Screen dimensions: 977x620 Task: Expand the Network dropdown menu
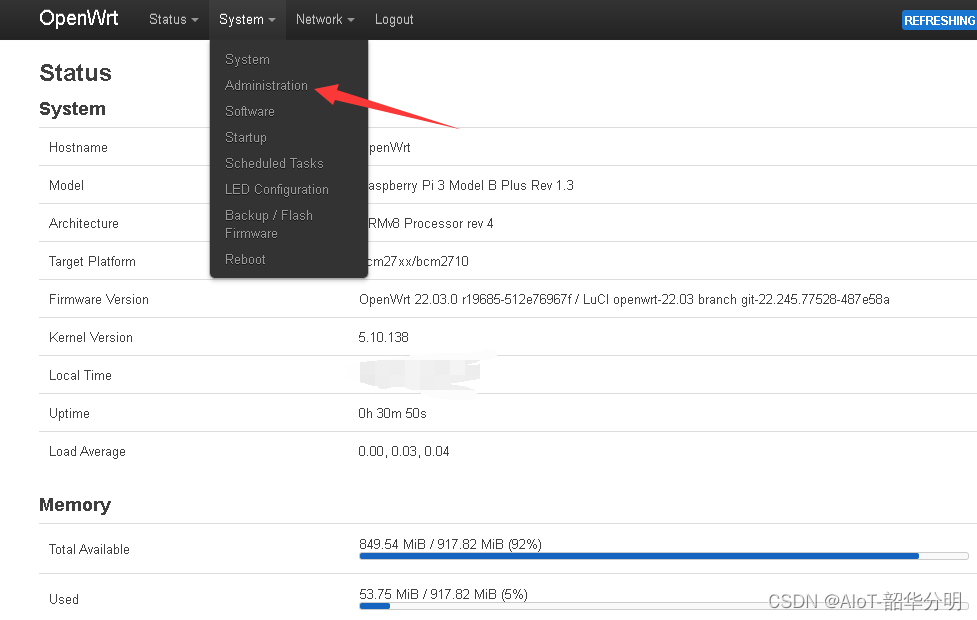tap(325, 19)
